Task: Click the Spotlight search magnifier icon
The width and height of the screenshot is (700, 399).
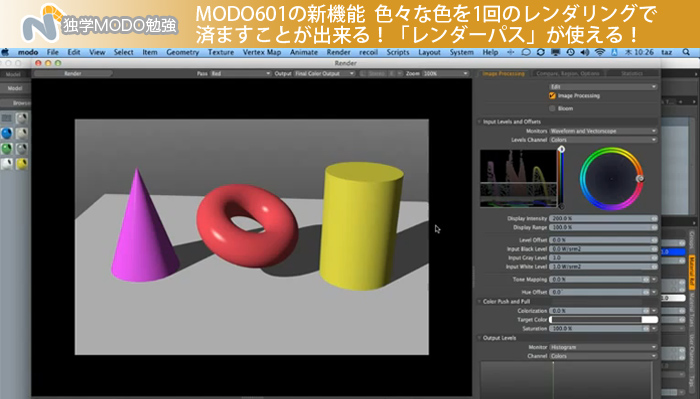Action: (x=686, y=52)
